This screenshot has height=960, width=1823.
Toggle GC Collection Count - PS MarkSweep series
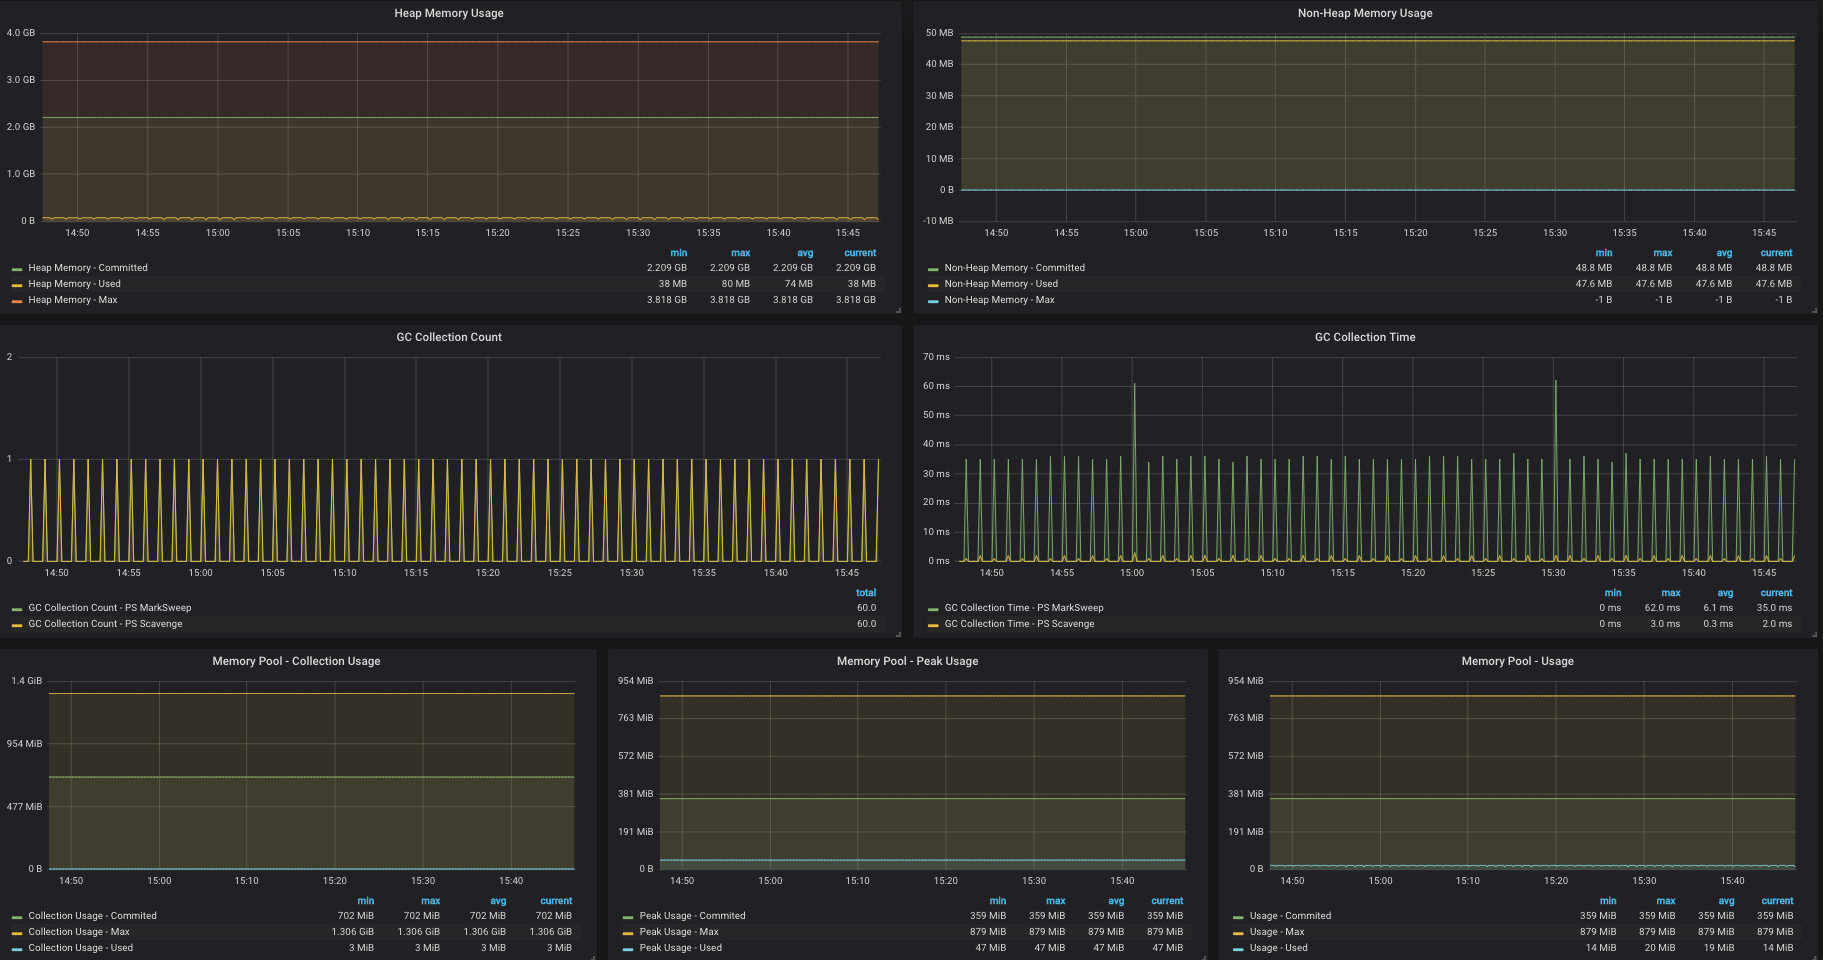pyautogui.click(x=110, y=608)
